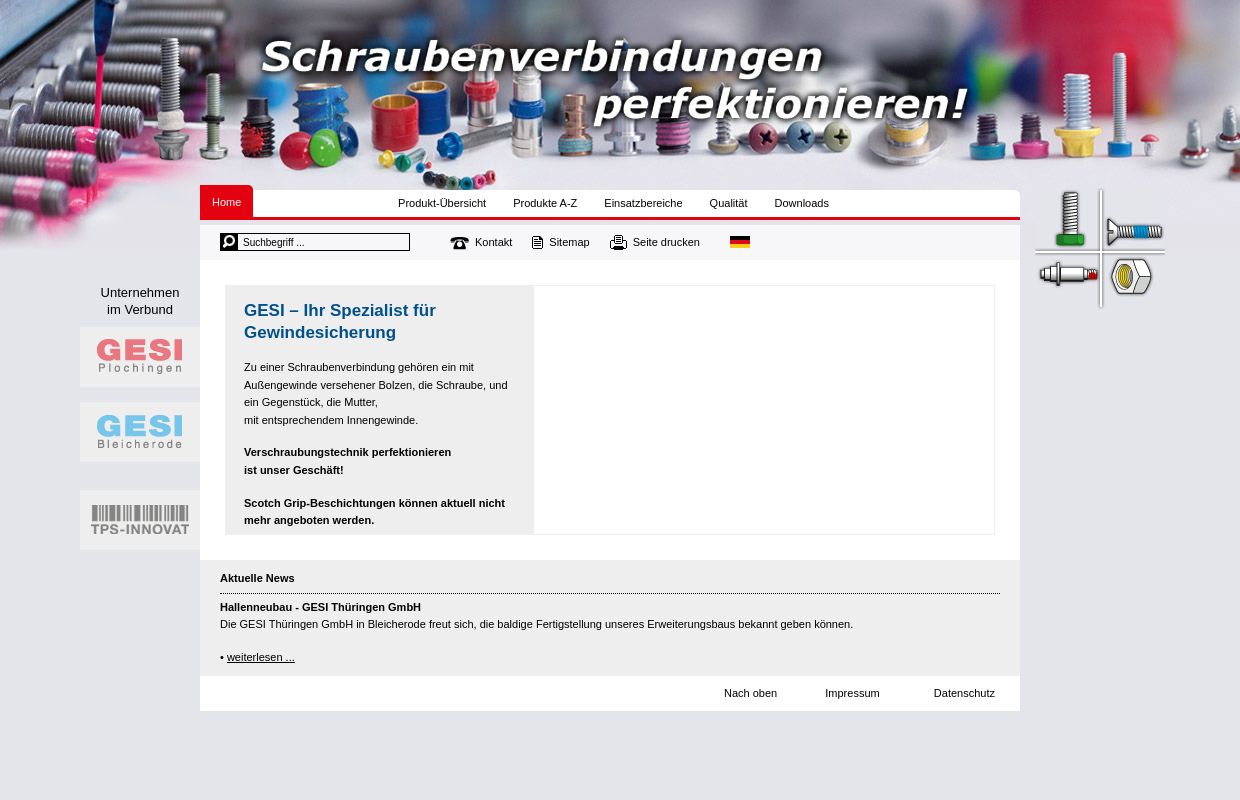Viewport: 1240px width, 800px height.
Task: Select the yellow-threaded hex nut icon
Action: tap(1131, 277)
